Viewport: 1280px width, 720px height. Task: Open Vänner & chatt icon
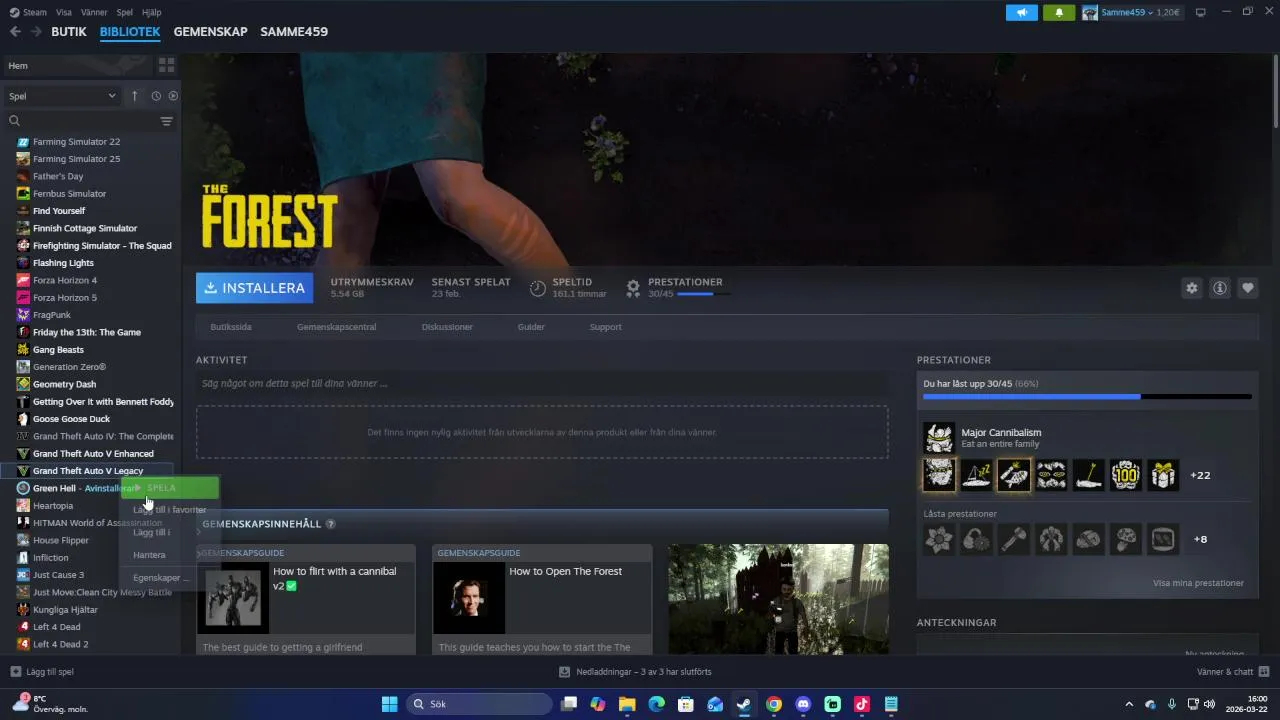(1264, 672)
